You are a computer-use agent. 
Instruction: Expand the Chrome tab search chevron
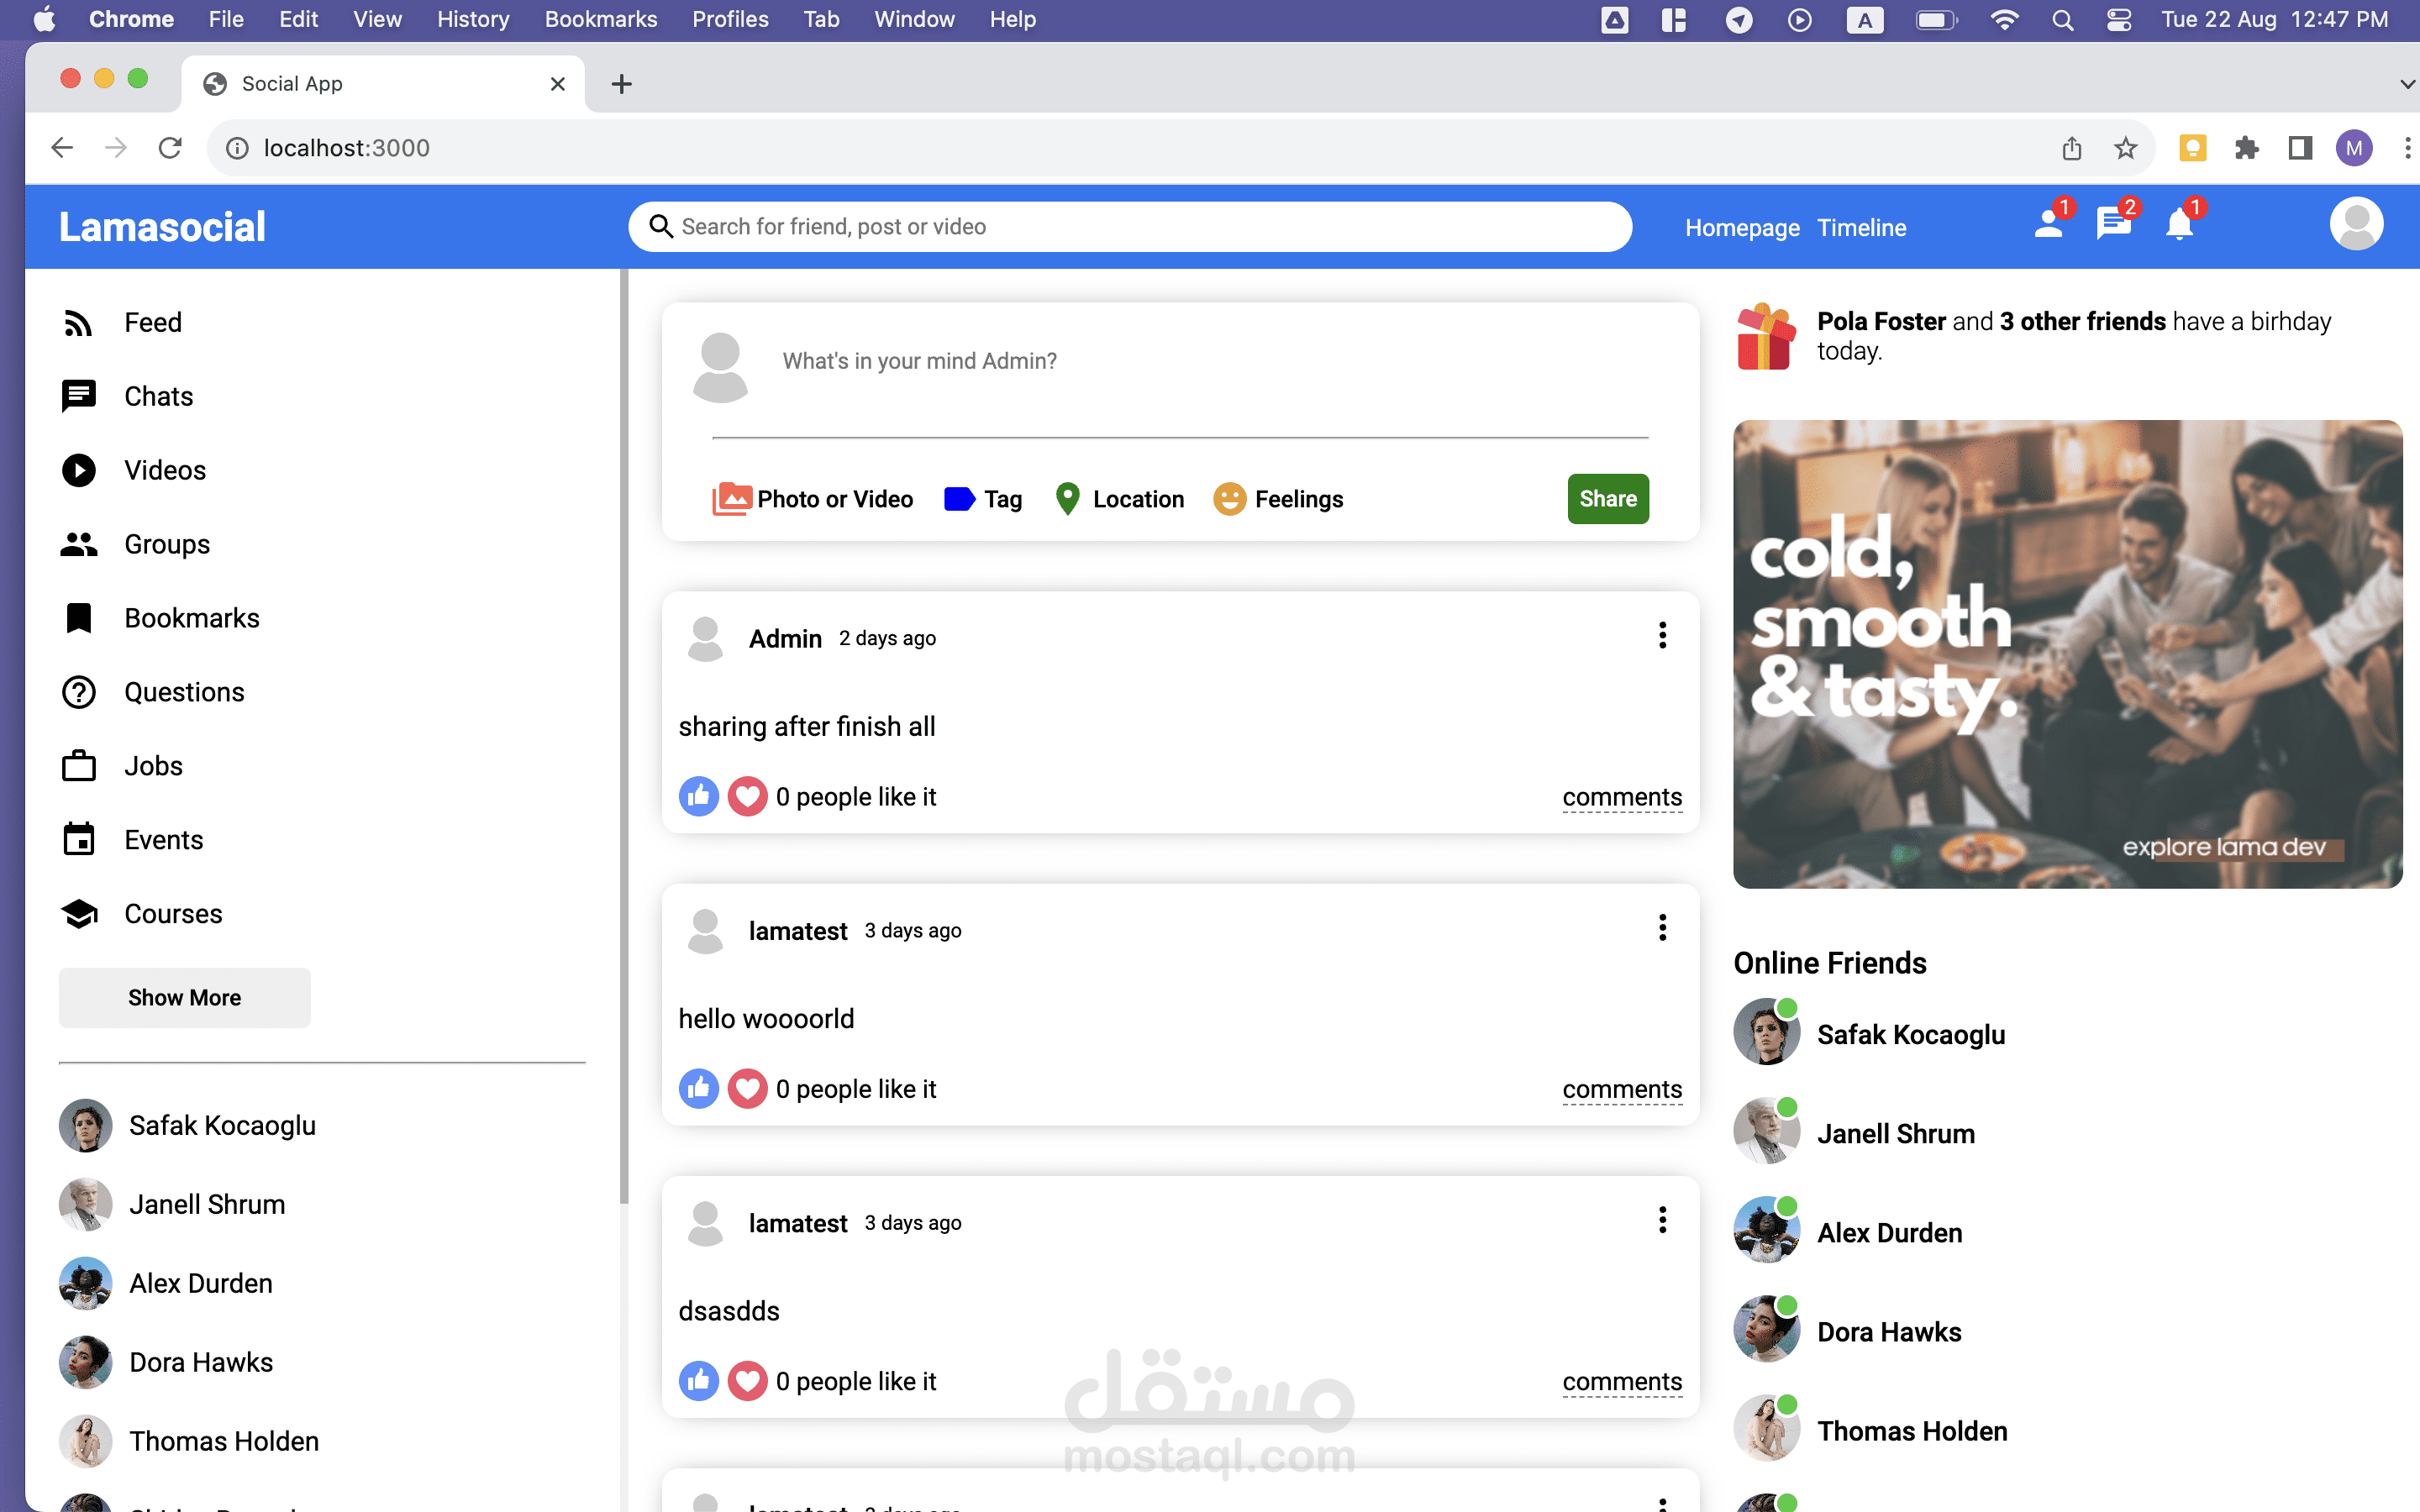click(x=2407, y=84)
